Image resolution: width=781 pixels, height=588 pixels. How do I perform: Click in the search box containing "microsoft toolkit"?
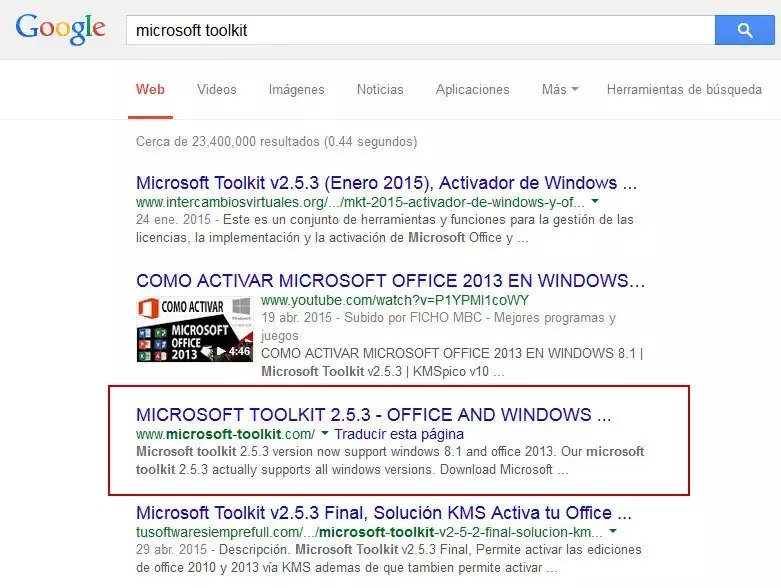point(420,30)
